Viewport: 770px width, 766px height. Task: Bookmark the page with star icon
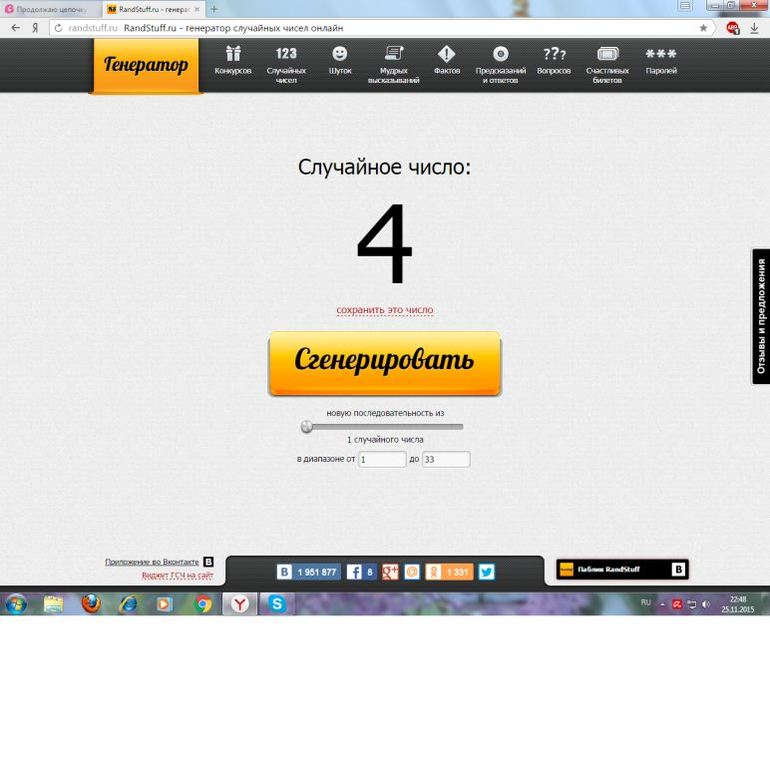(x=703, y=28)
